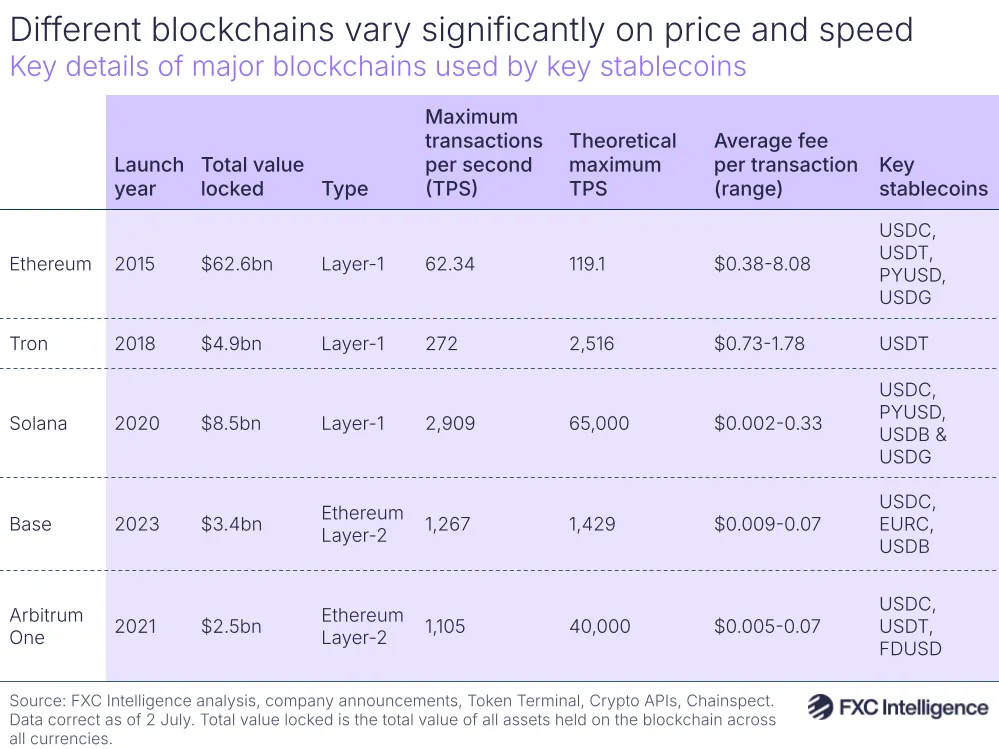Click the Arbitrum One row label

point(46,626)
